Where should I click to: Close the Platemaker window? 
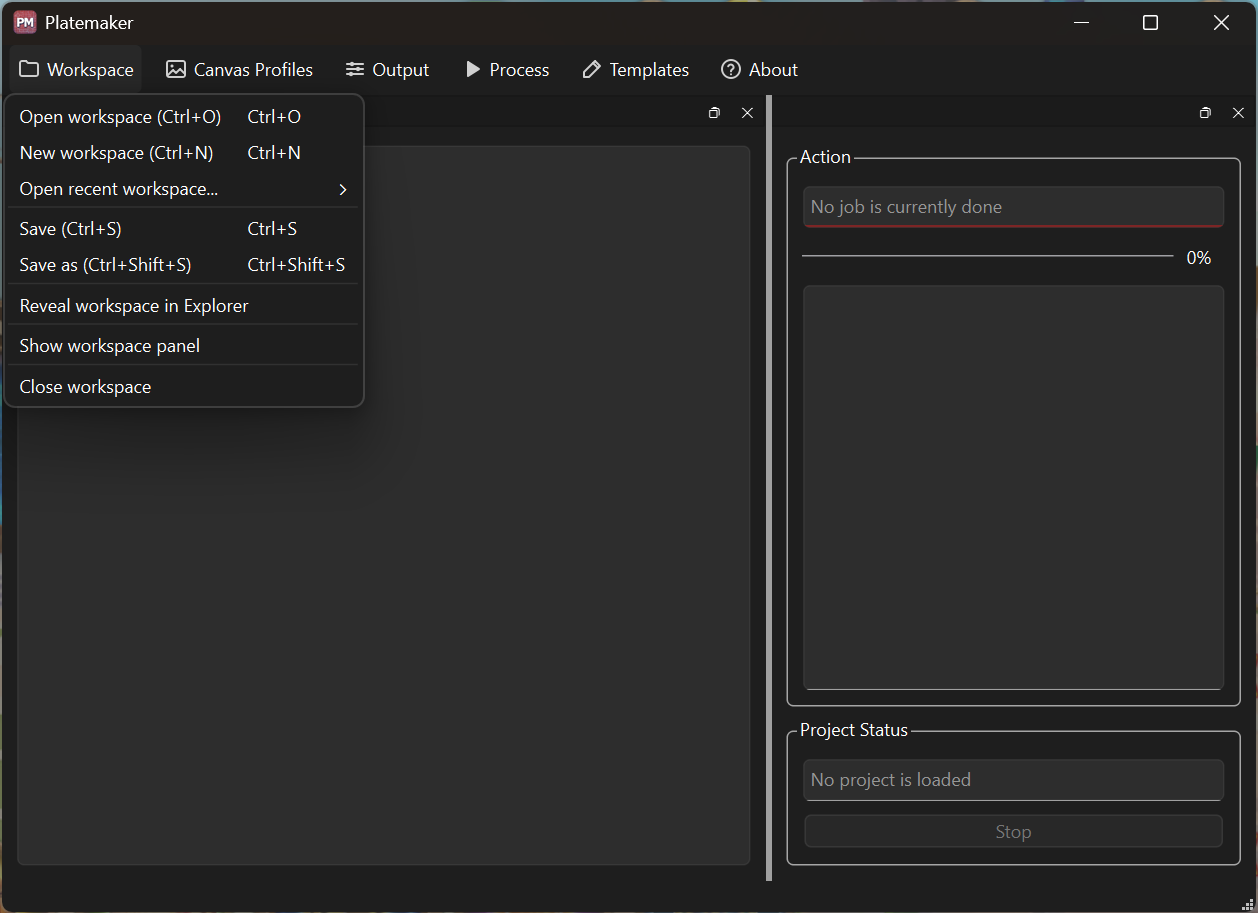click(x=1221, y=22)
